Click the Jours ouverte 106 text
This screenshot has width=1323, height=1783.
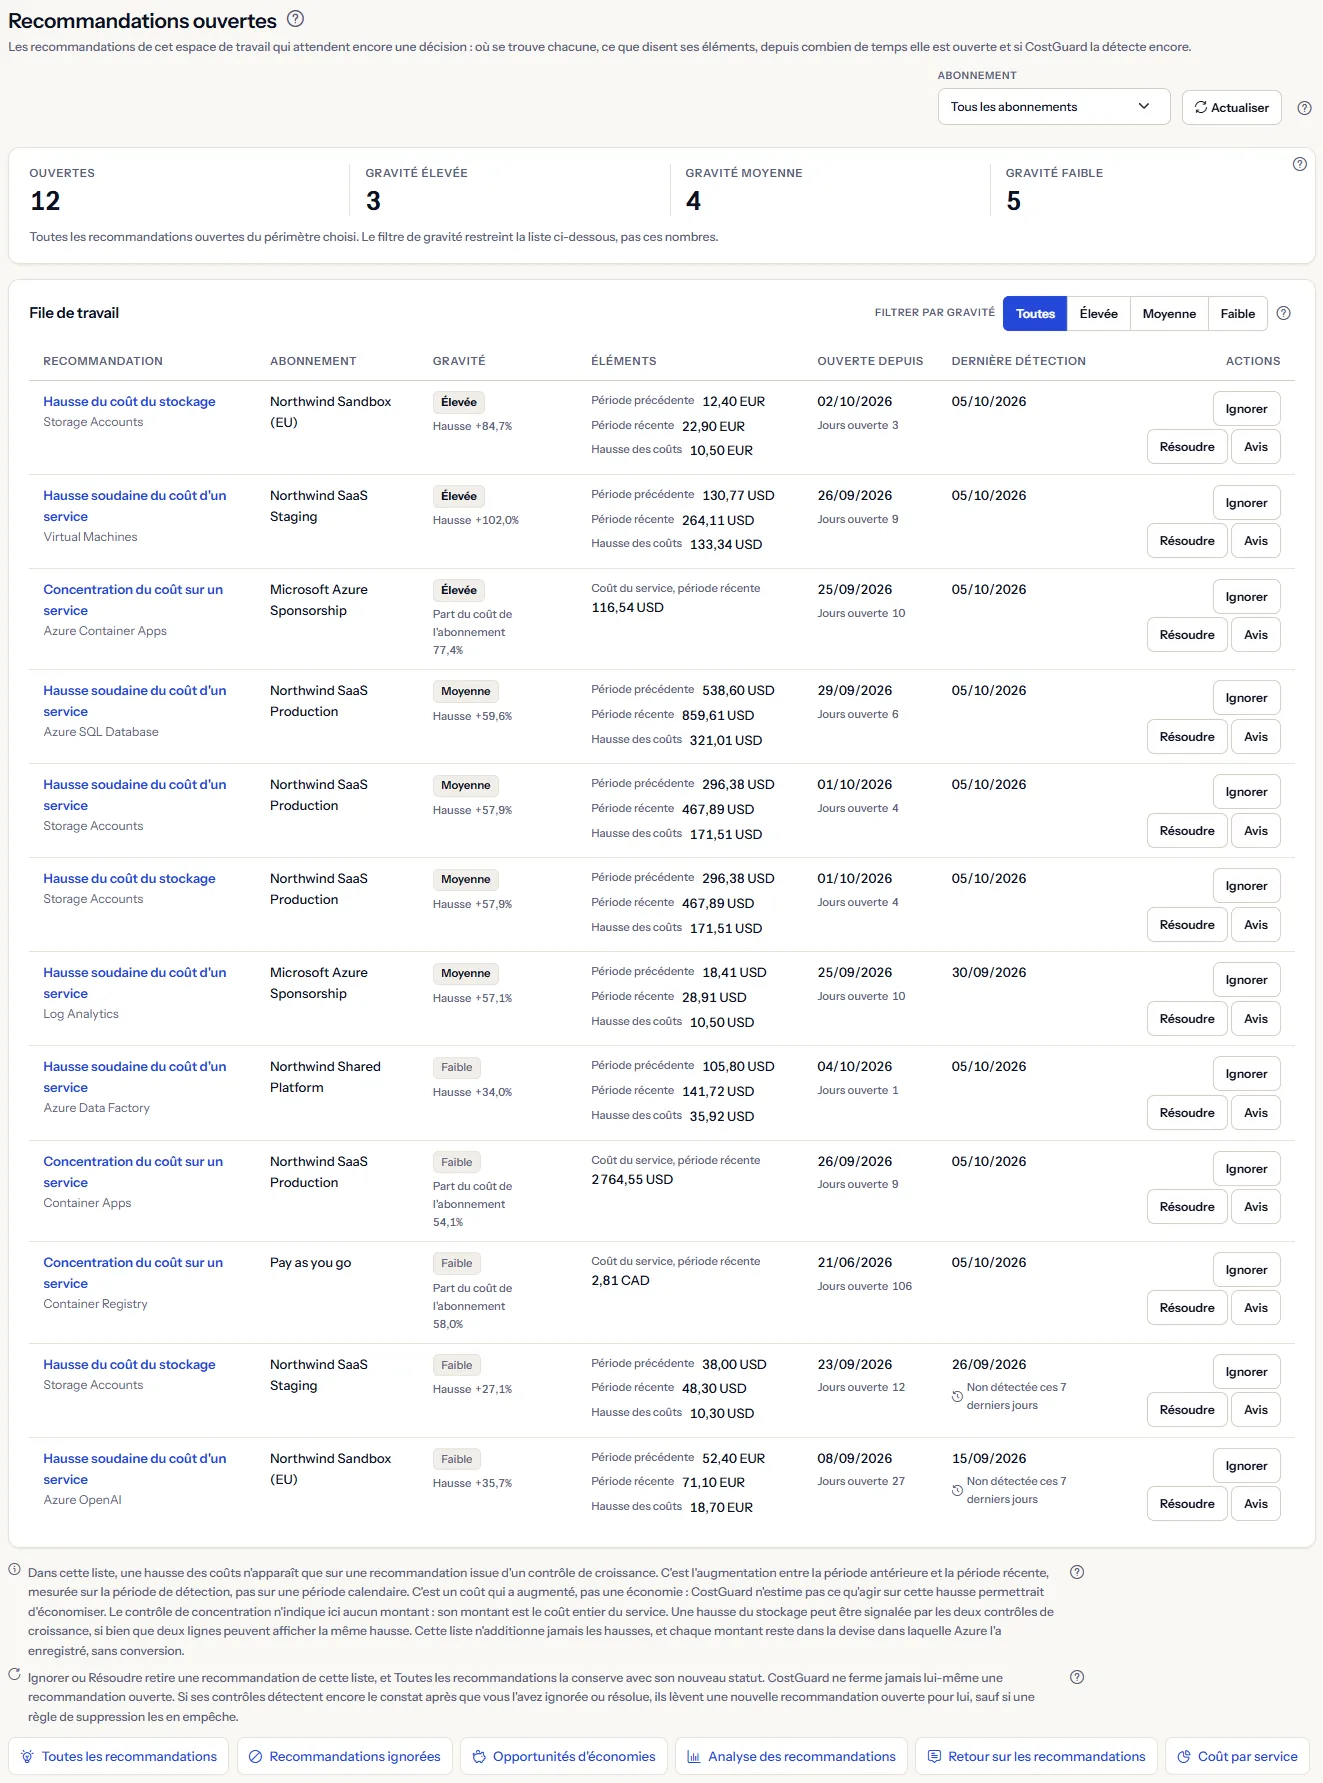pos(864,1286)
